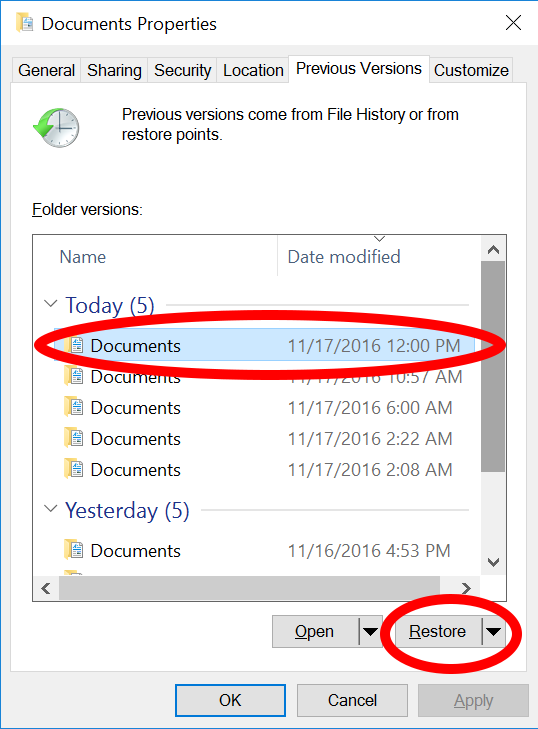Switch to the Security tab
This screenshot has height=729, width=538.
(182, 71)
